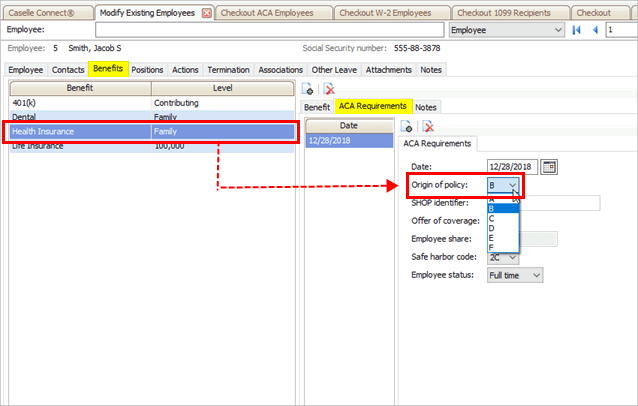Click the delete benefit record icon

click(329, 90)
